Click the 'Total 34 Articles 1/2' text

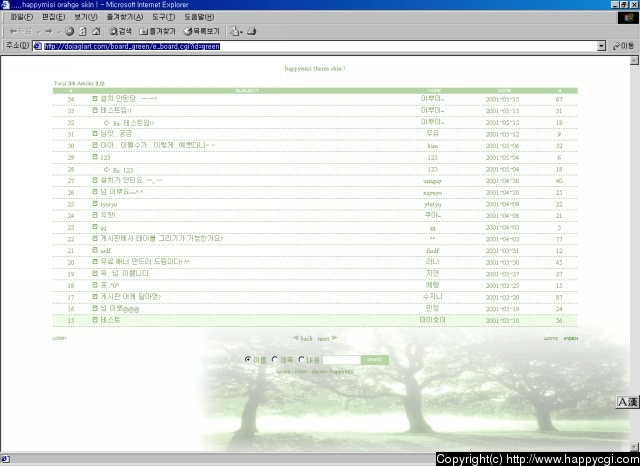coord(79,83)
